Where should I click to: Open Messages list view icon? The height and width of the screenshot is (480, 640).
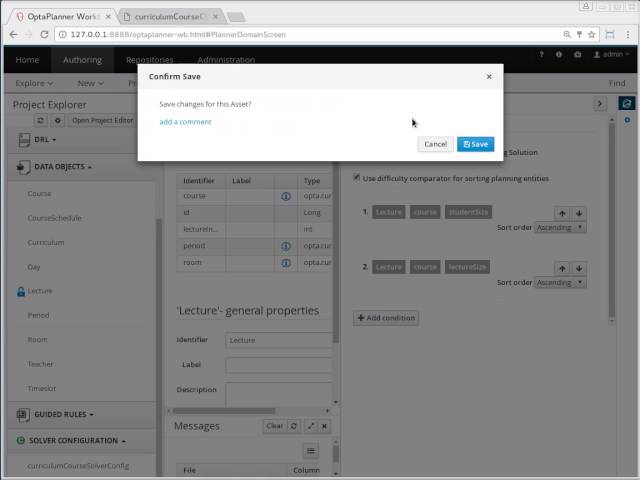(311, 451)
